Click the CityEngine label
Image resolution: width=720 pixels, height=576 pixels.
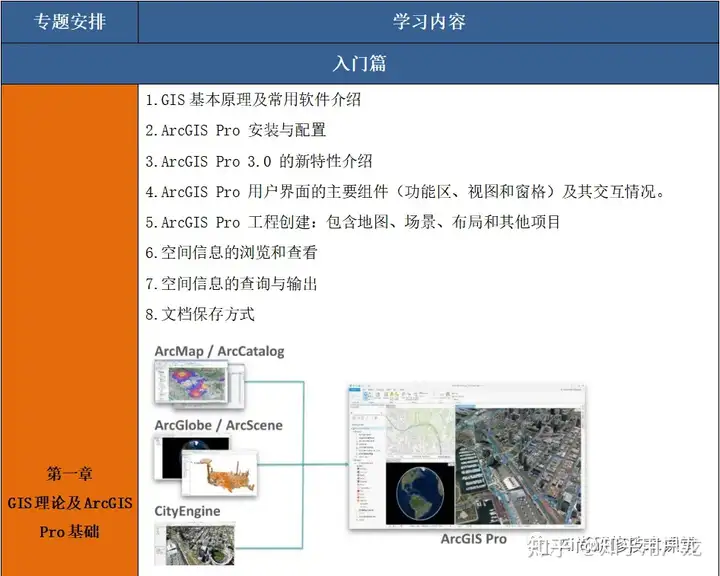pyautogui.click(x=187, y=511)
